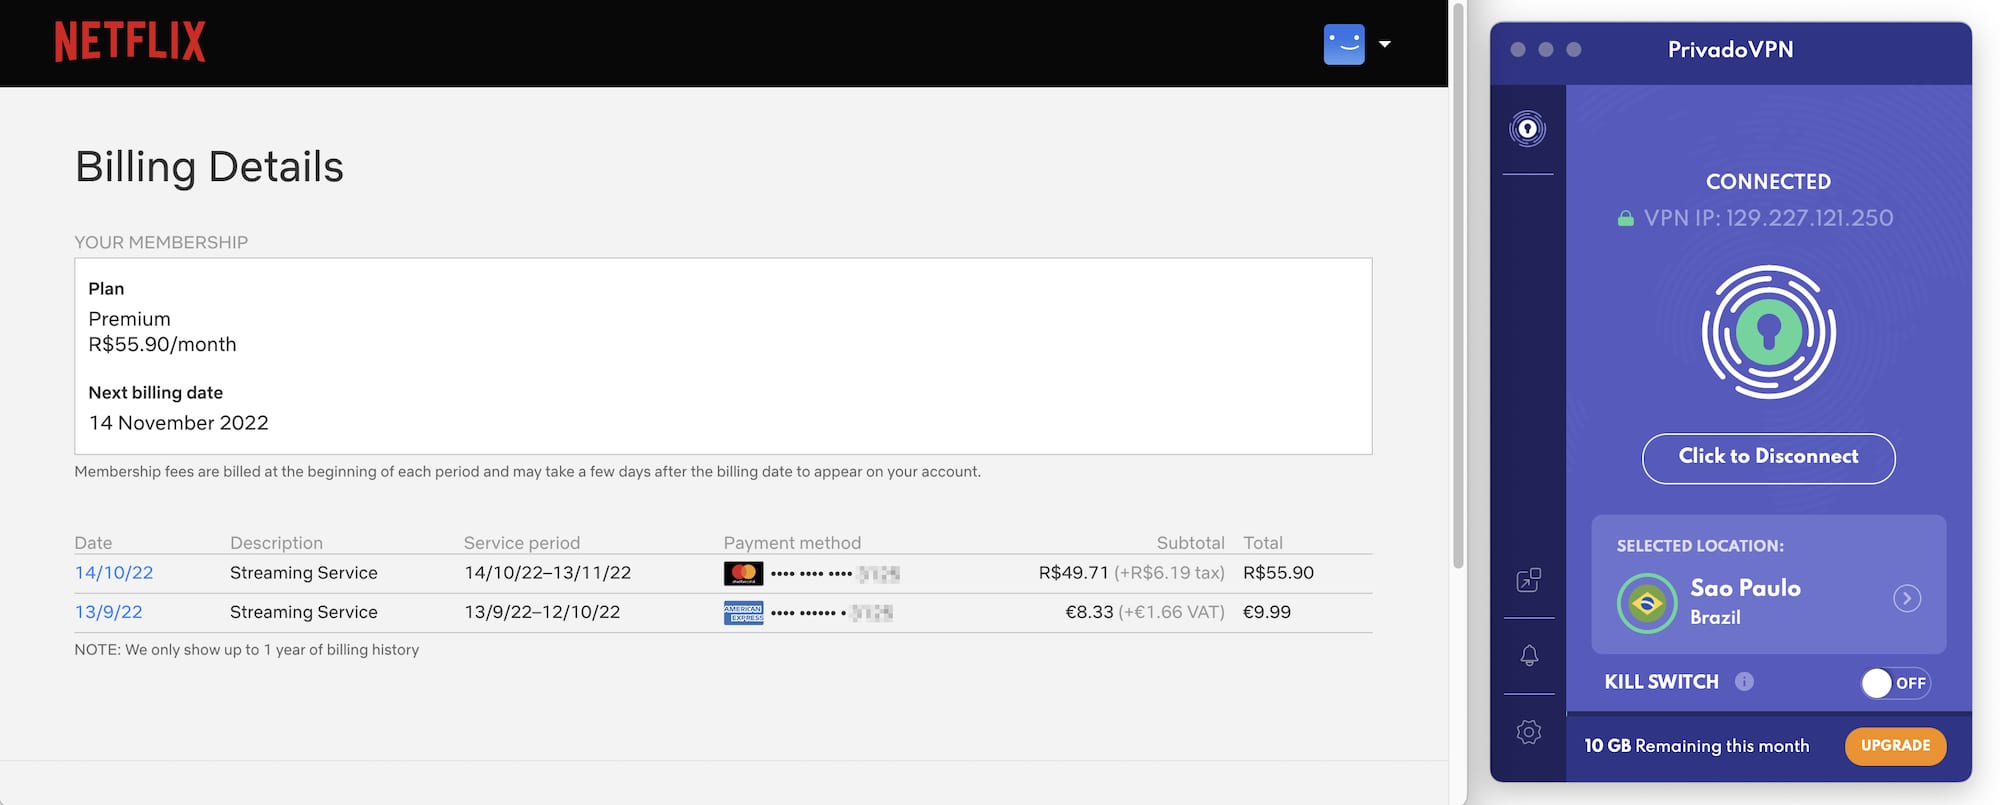Open the VPN settings gear icon
Viewport: 2000px width, 805px height.
click(1528, 732)
